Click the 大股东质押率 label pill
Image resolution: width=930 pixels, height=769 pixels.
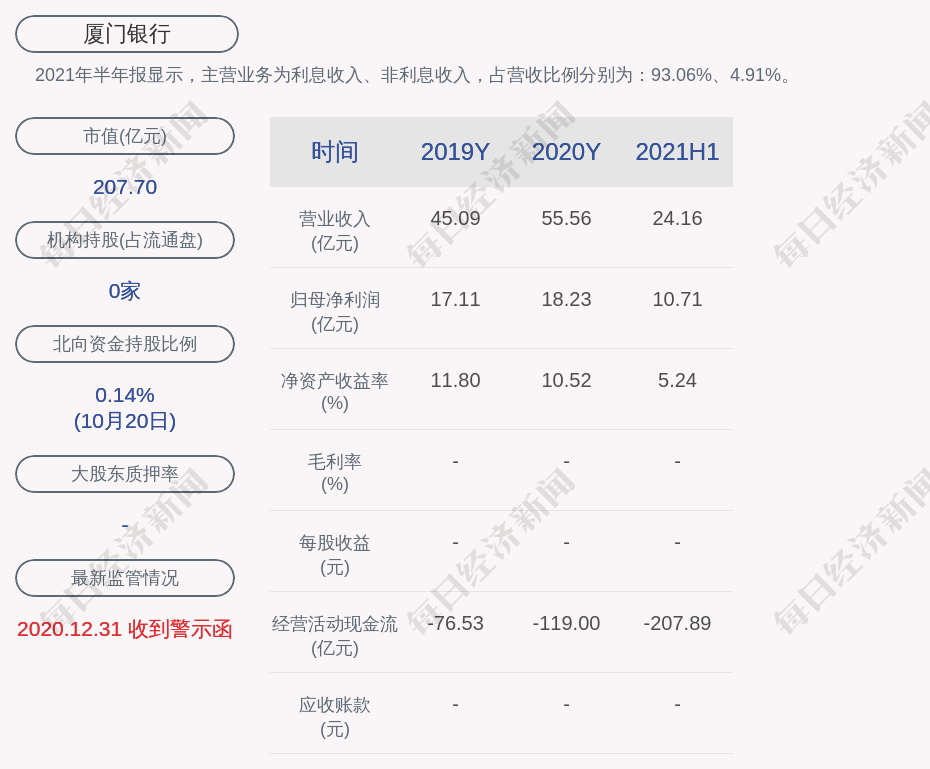click(x=125, y=474)
